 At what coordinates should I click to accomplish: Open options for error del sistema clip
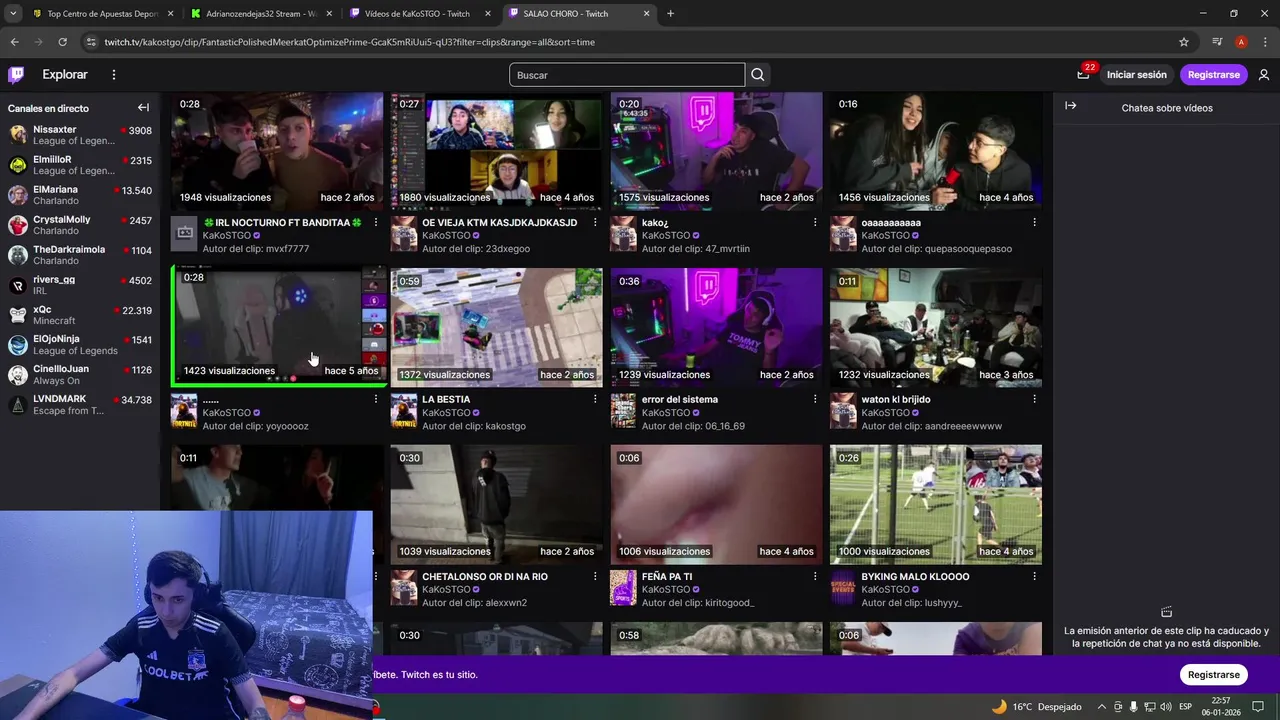(x=815, y=399)
